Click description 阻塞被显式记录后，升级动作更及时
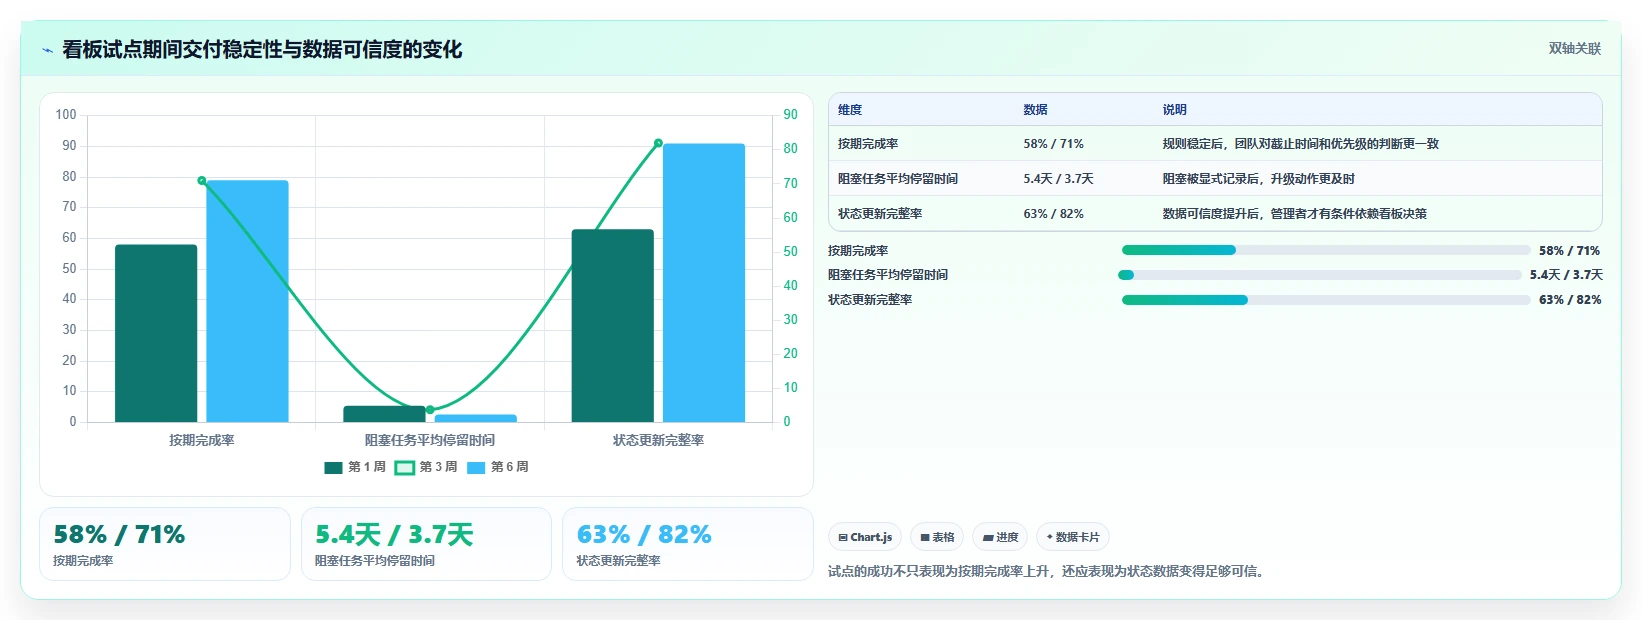This screenshot has height=620, width=1642. click(1259, 179)
